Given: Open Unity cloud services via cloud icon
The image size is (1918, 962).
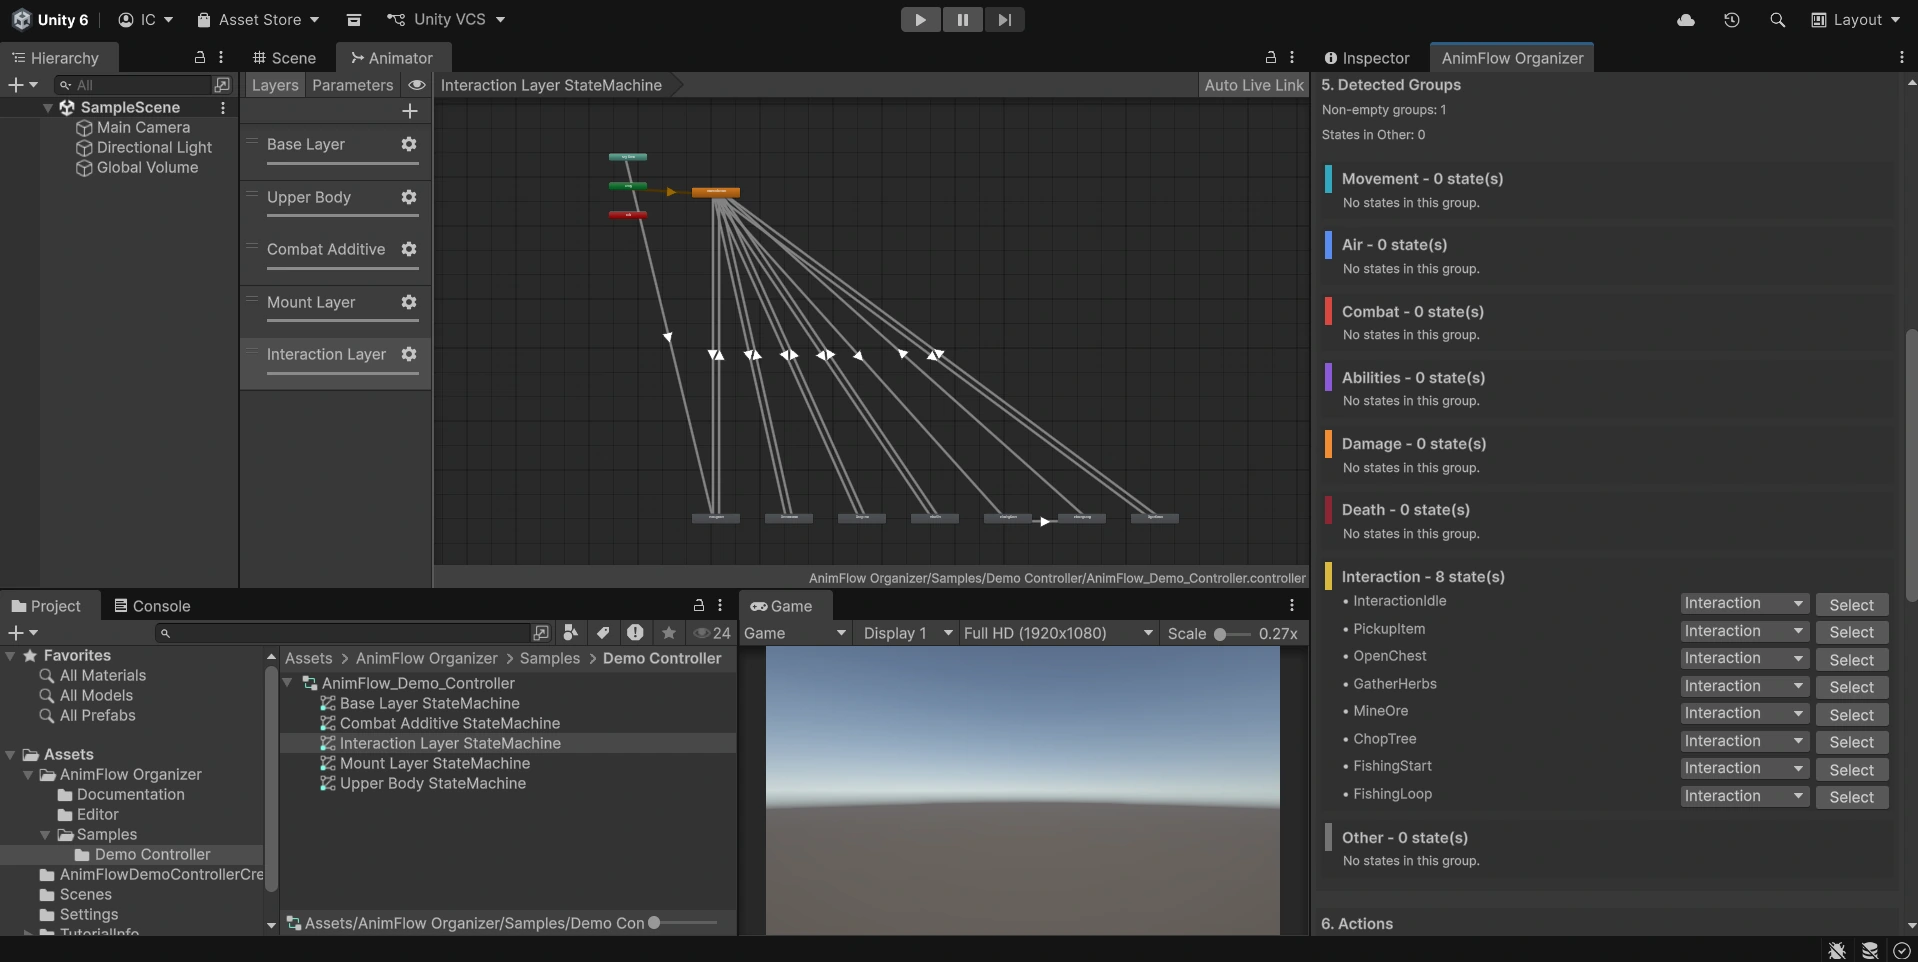Looking at the screenshot, I should (1686, 20).
